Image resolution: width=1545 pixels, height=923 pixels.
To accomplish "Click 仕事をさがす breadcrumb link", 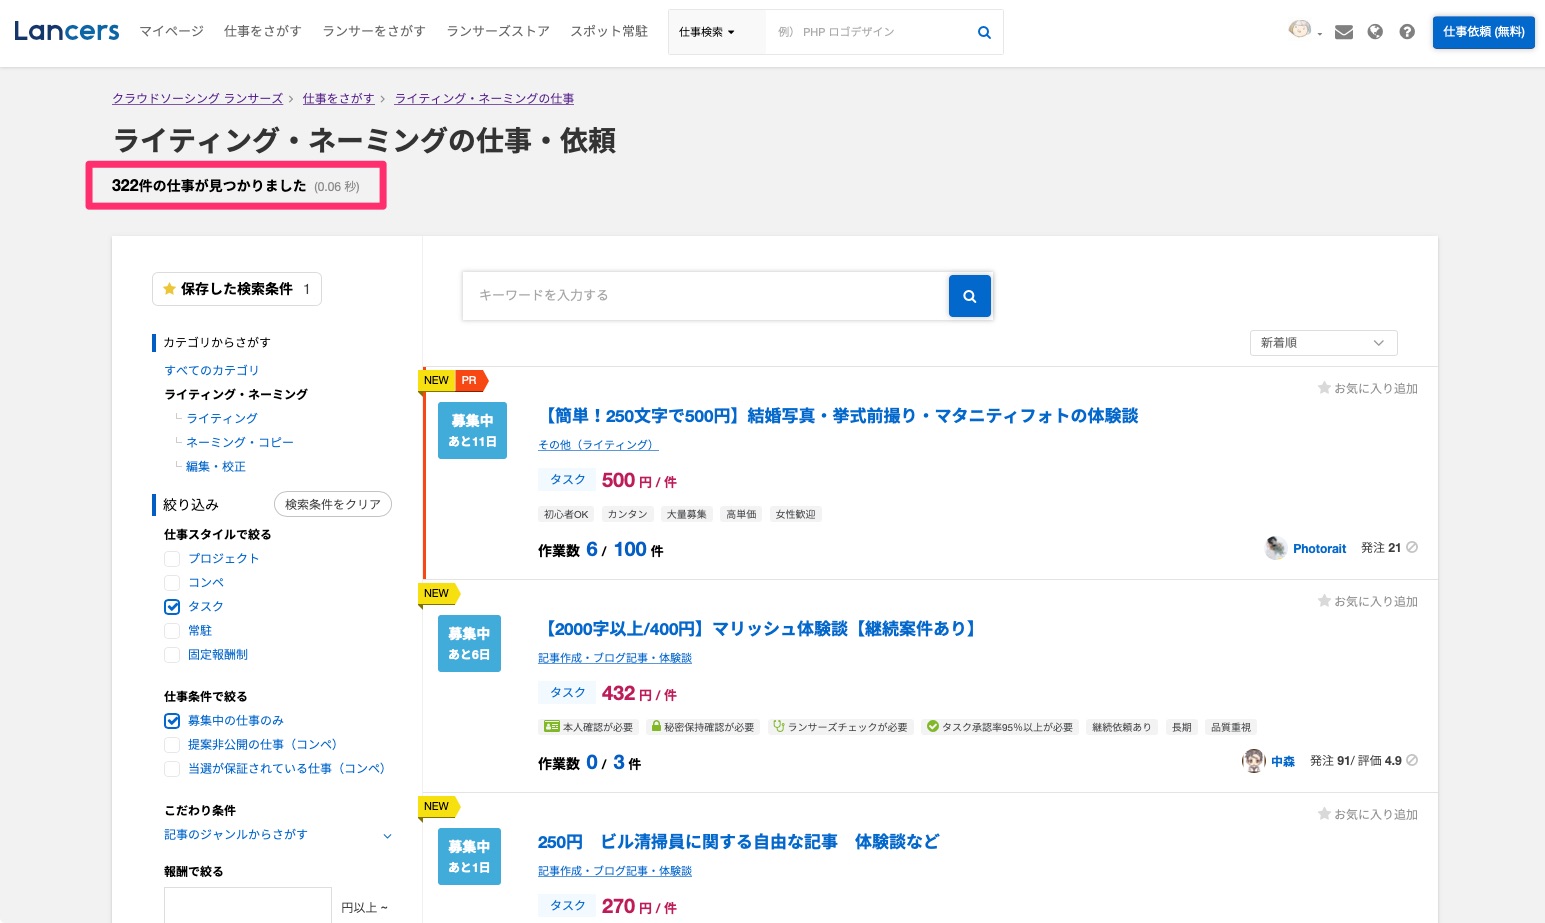I will tap(339, 98).
